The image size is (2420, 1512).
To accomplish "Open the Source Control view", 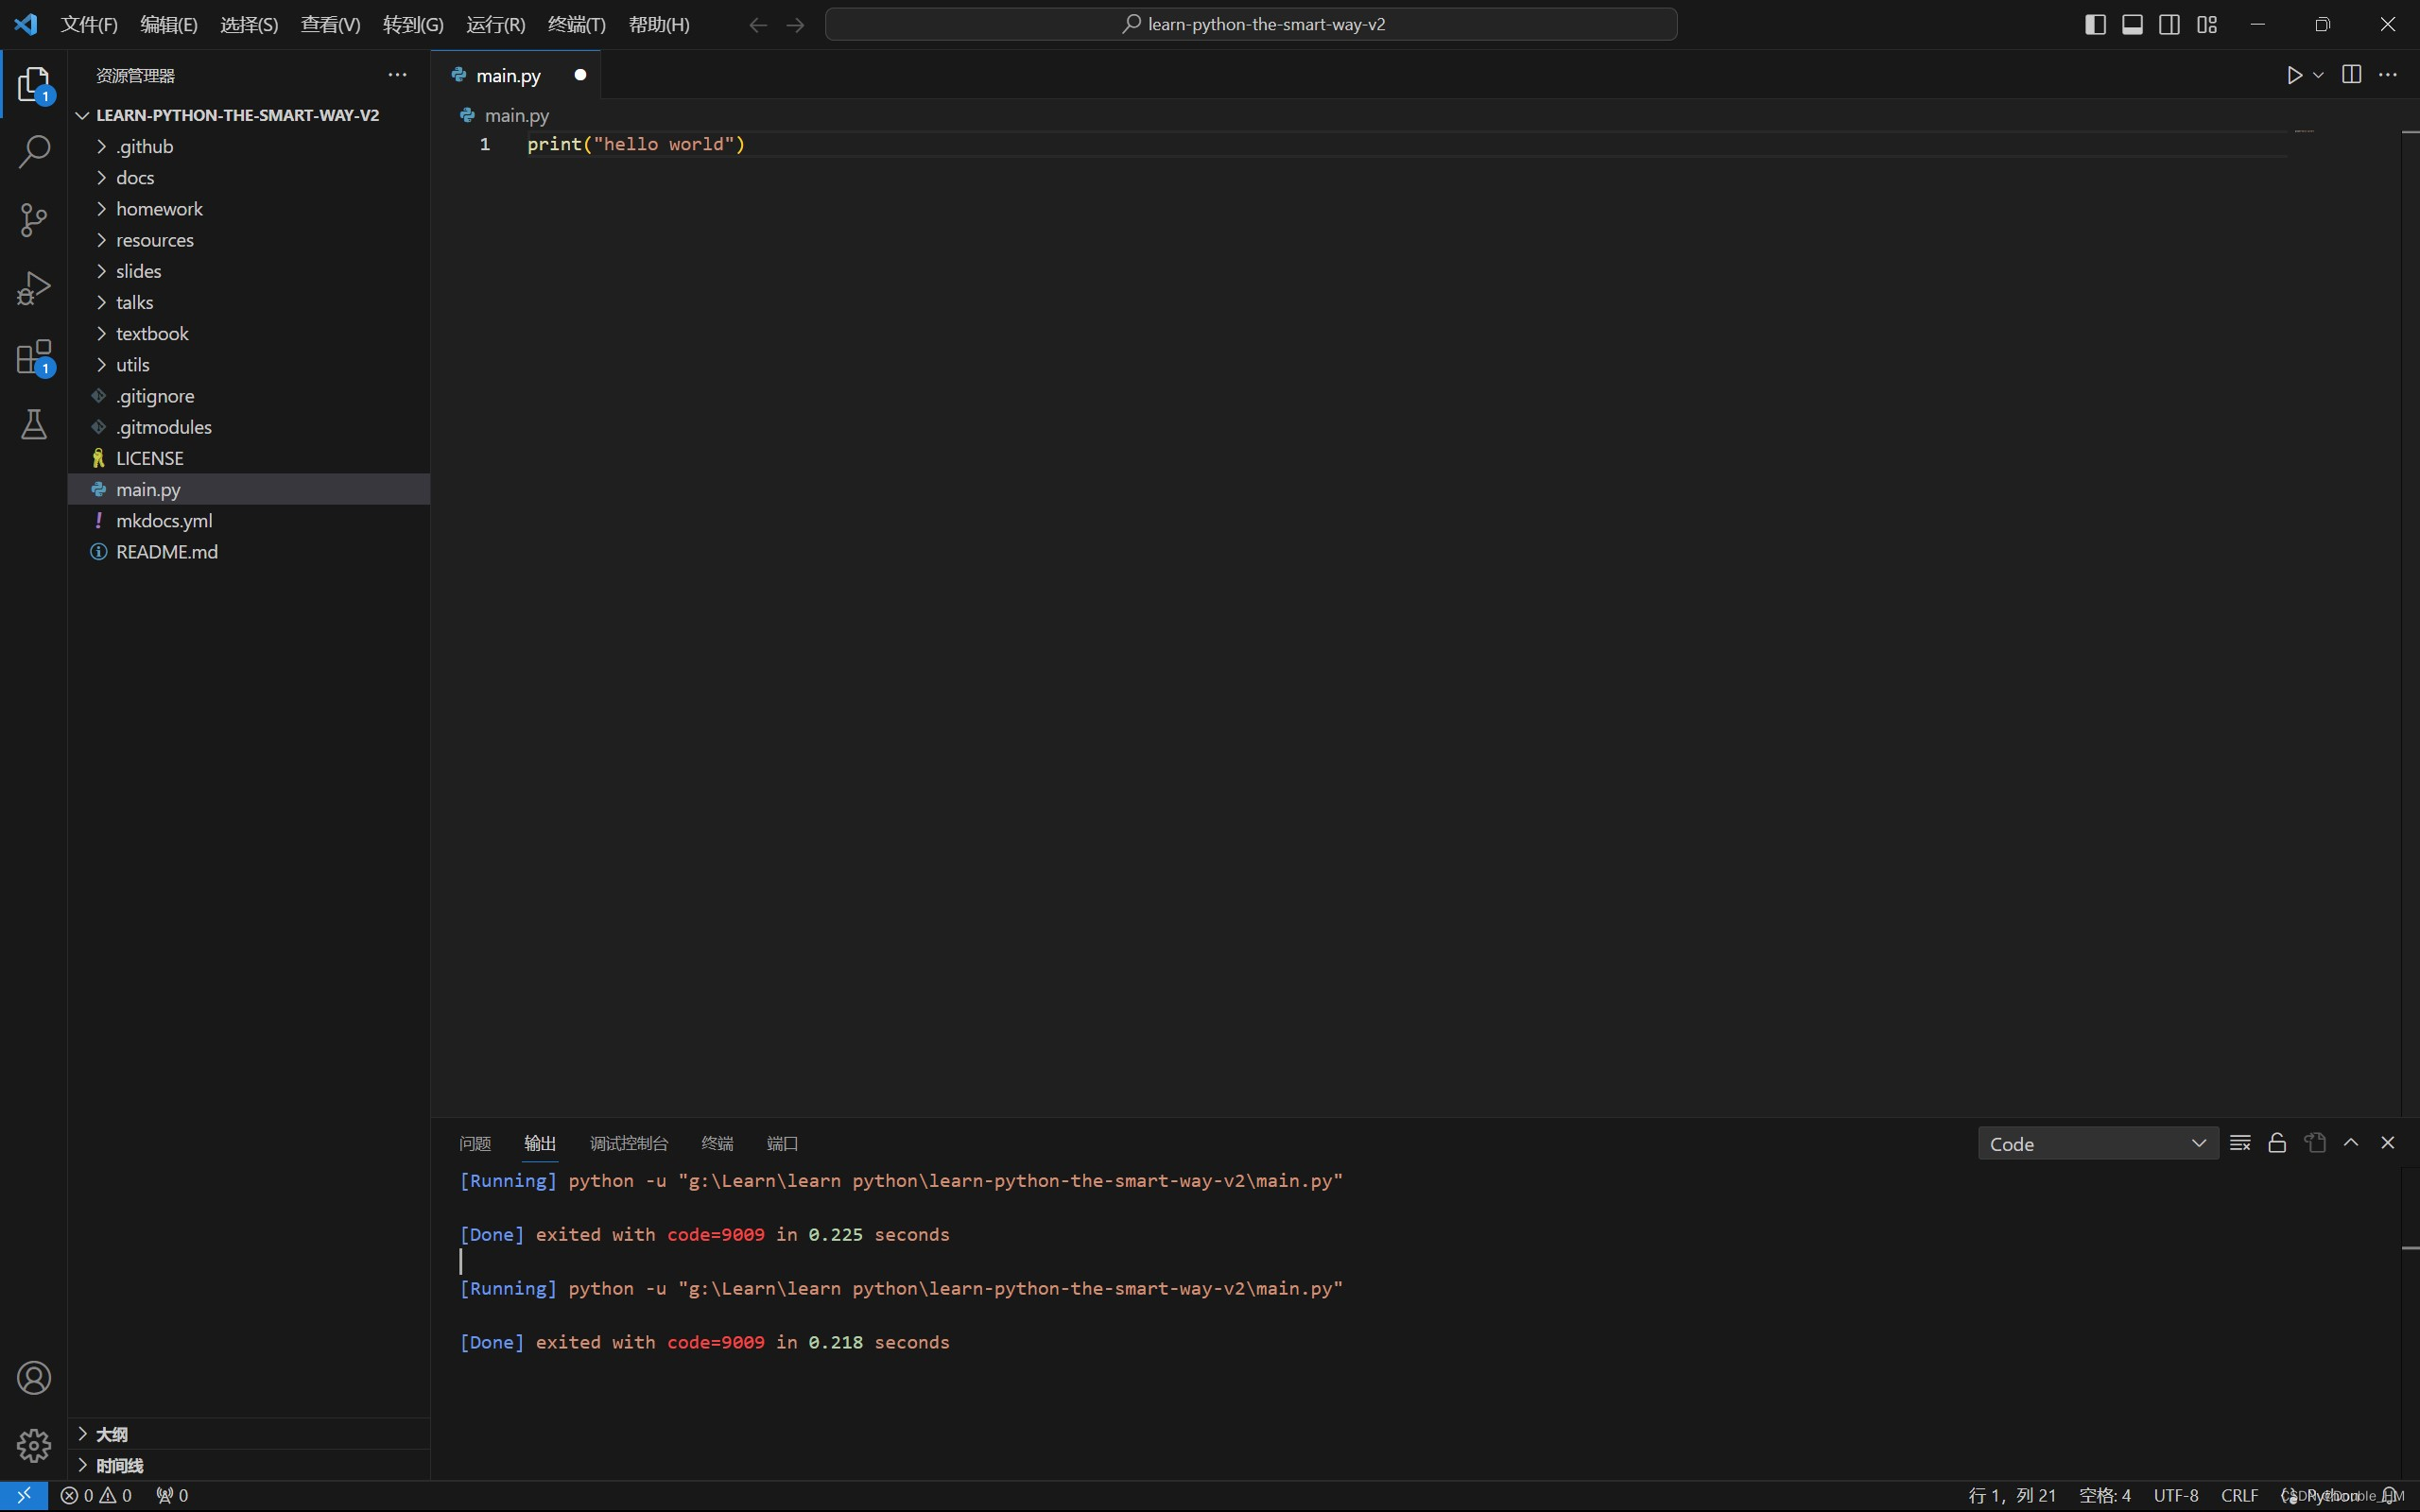I will pyautogui.click(x=34, y=220).
